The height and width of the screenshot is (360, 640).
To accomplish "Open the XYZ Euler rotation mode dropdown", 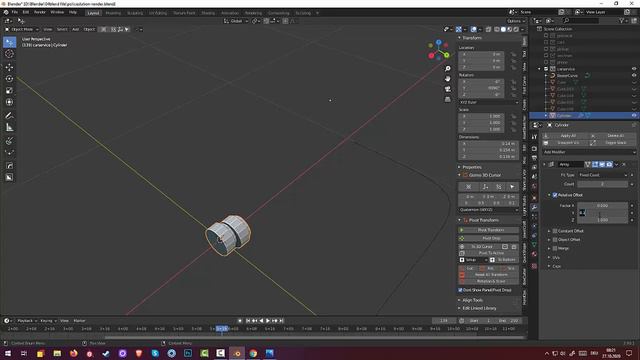I will (x=489, y=102).
